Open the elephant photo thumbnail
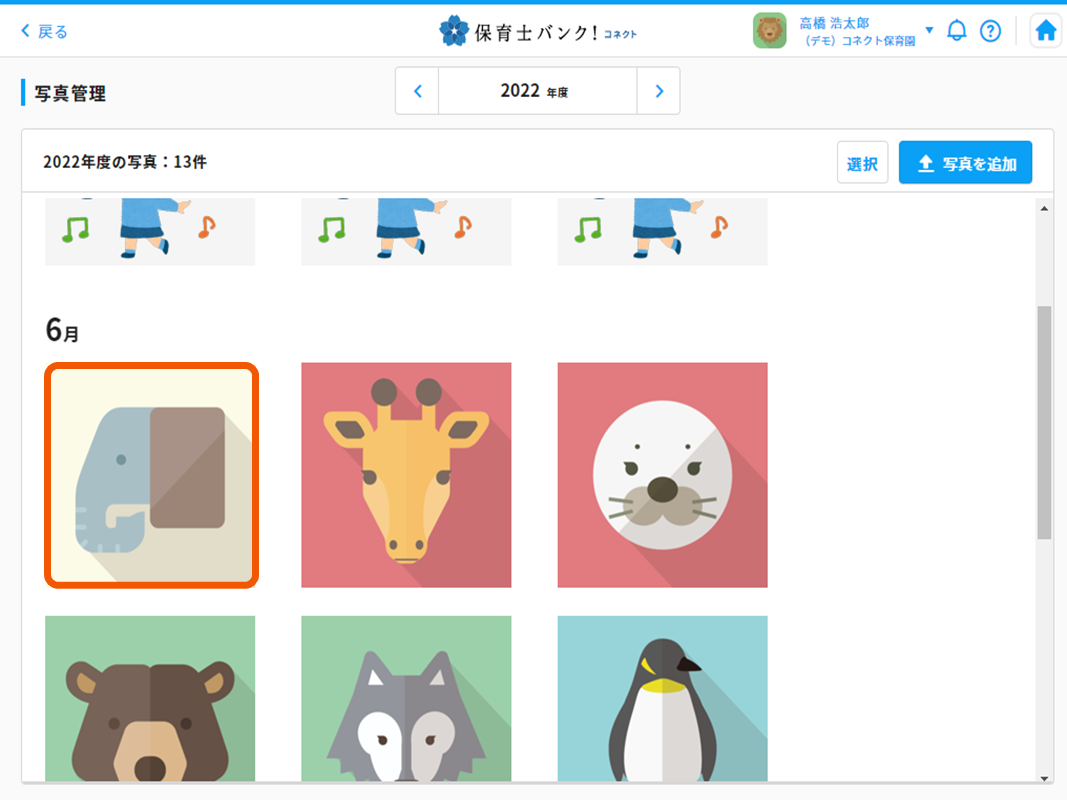Image resolution: width=1067 pixels, height=800 pixels. tap(151, 475)
